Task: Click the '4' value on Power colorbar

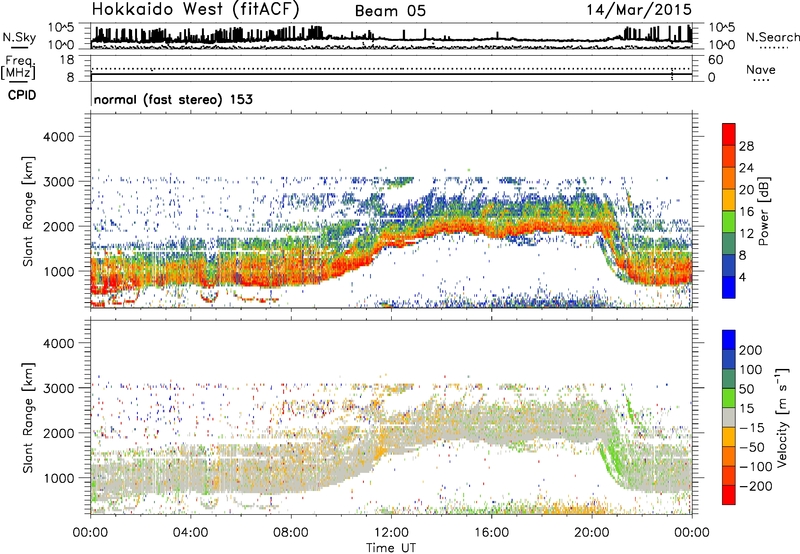Action: [x=742, y=277]
